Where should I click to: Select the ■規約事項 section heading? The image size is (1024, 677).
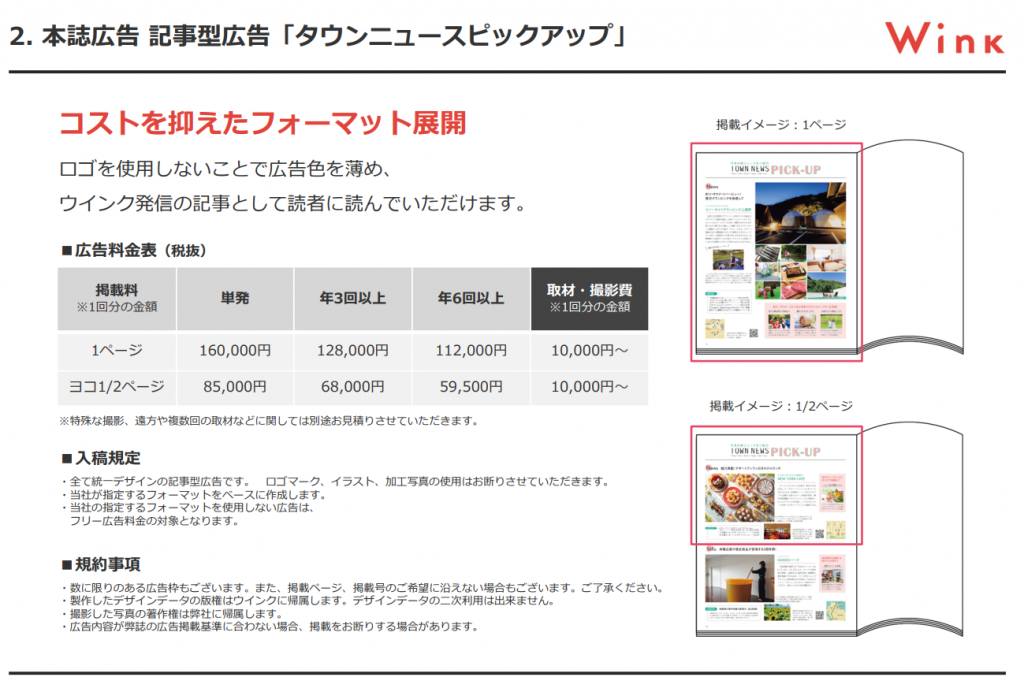click(x=100, y=564)
